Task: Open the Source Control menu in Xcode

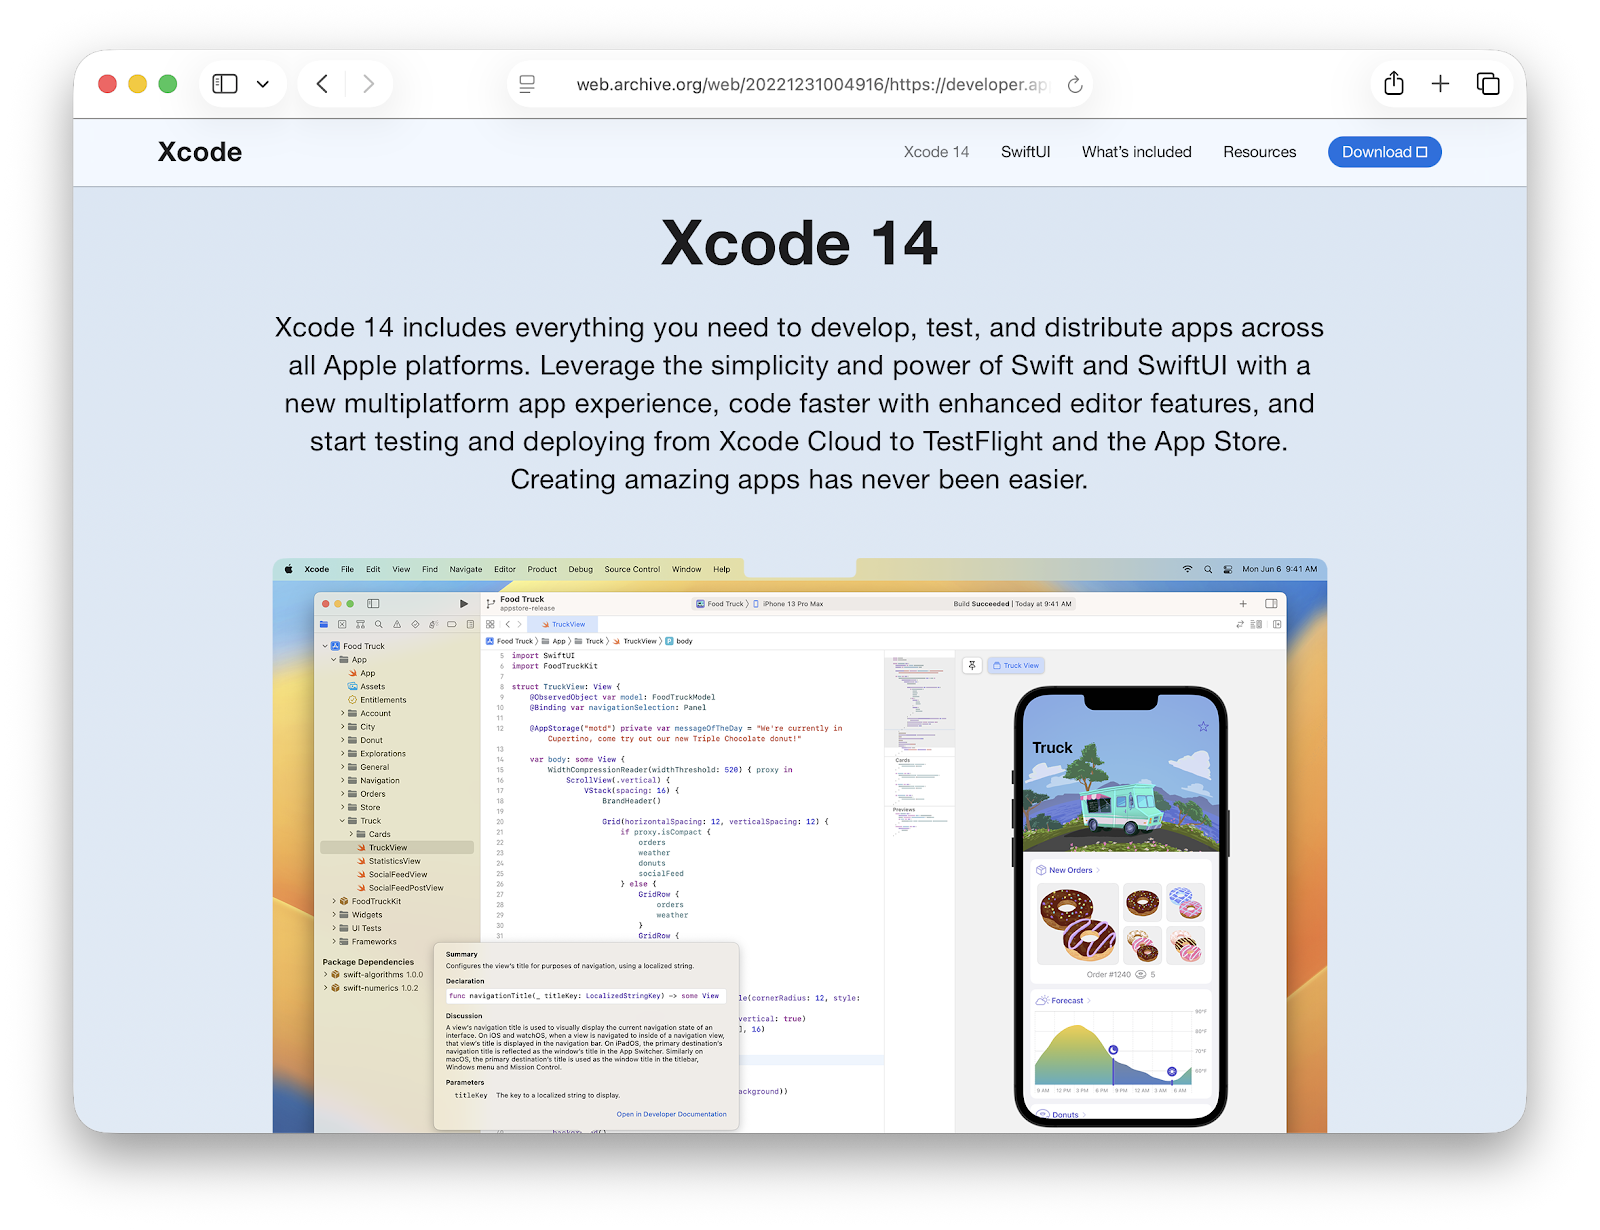Action: click(x=632, y=569)
